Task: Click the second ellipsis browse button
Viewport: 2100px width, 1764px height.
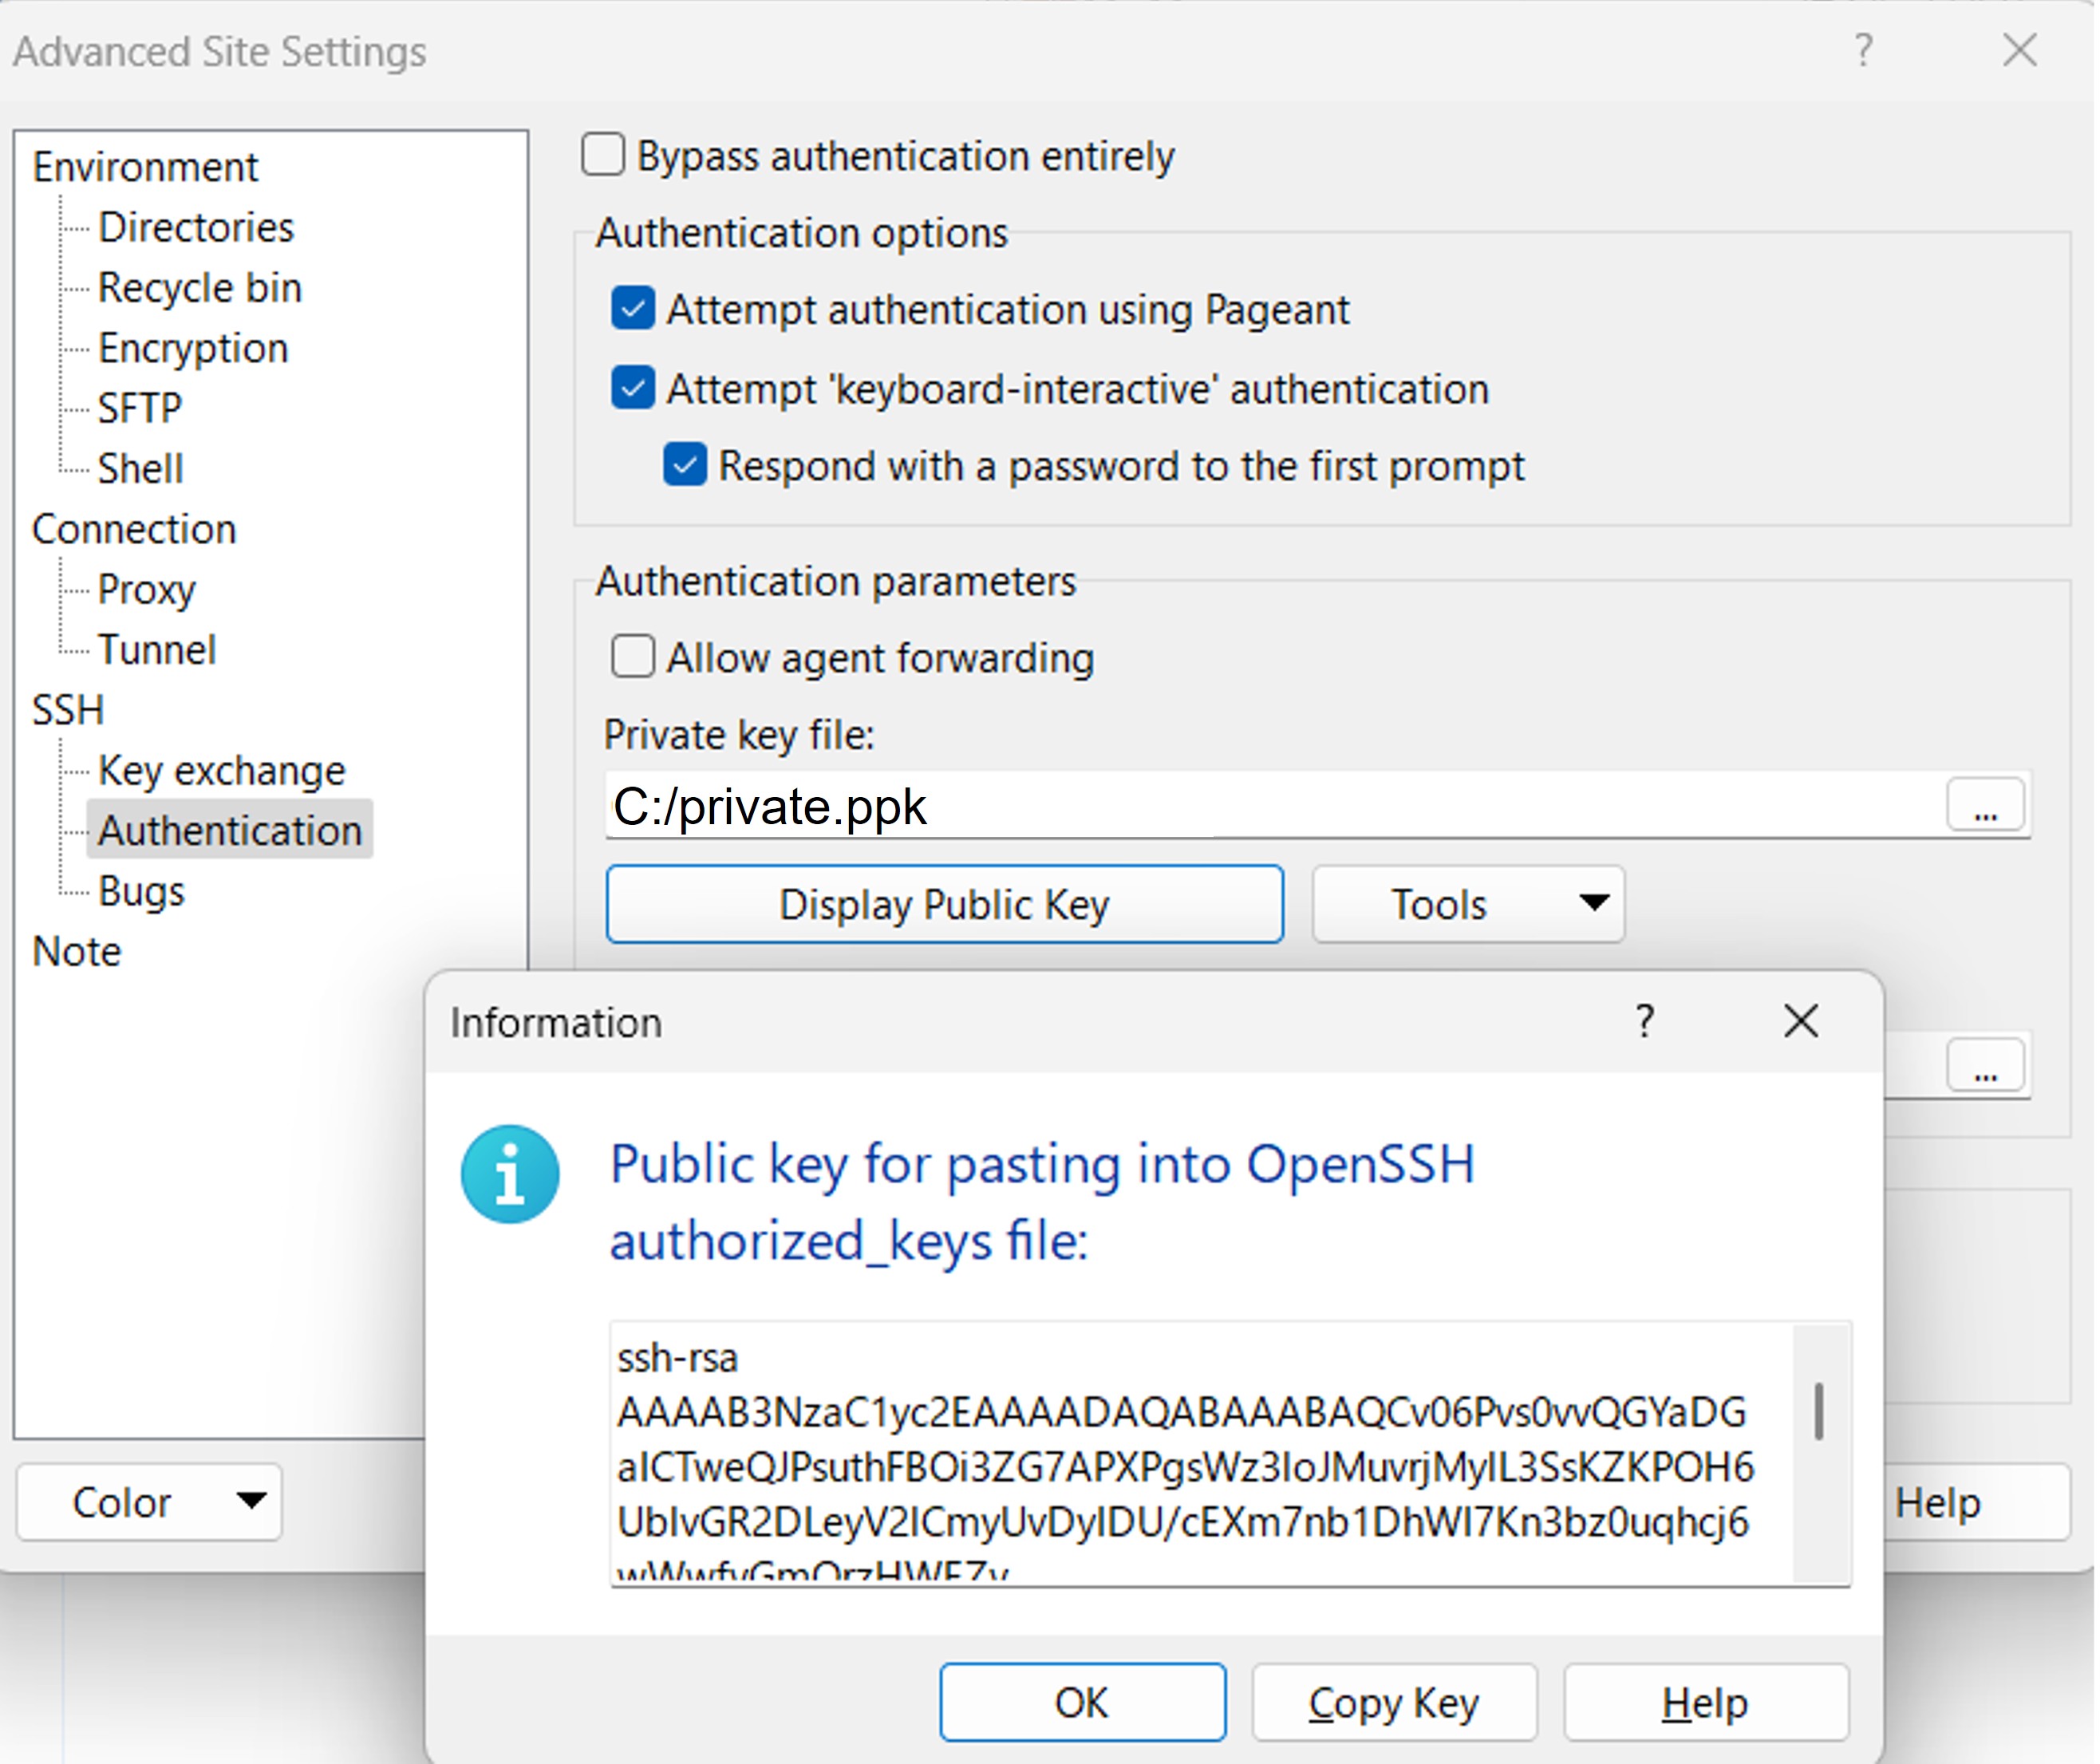Action: pos(1985,1066)
